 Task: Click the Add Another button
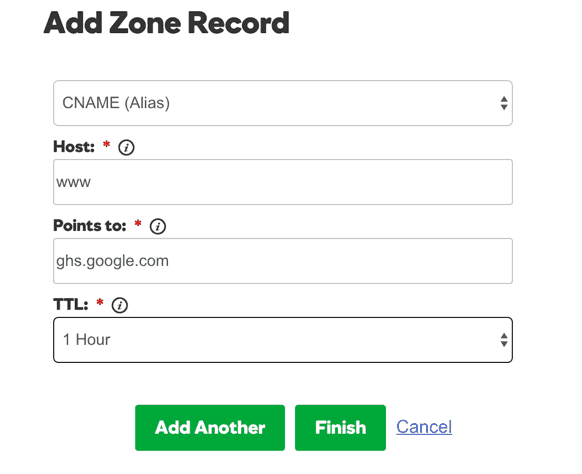pyautogui.click(x=210, y=428)
